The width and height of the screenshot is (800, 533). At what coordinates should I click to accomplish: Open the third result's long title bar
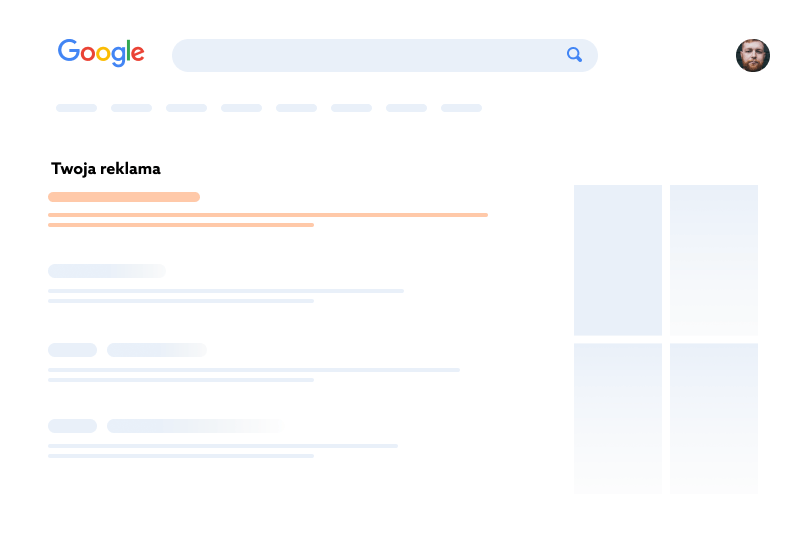click(x=194, y=426)
